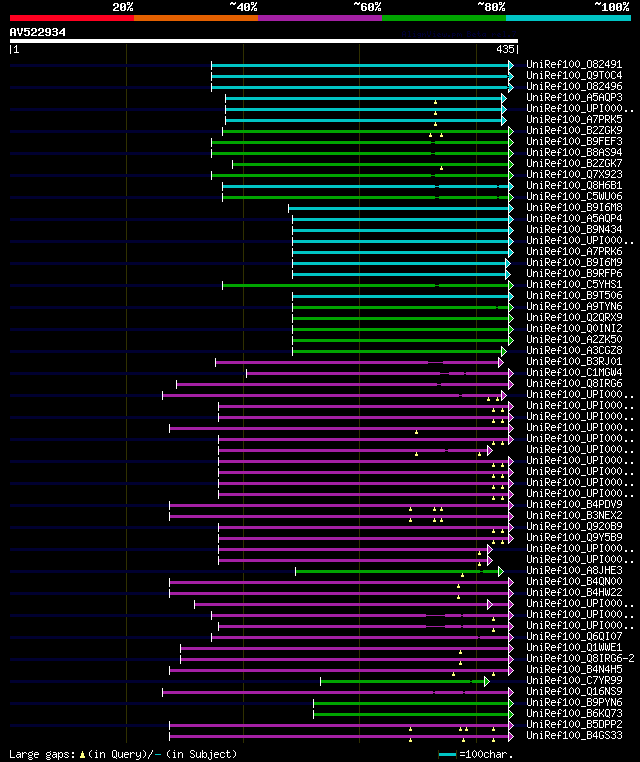This screenshot has height=762, width=640.
Task: Select hit label UniRef100_A9TYN6
Action: coord(574,306)
